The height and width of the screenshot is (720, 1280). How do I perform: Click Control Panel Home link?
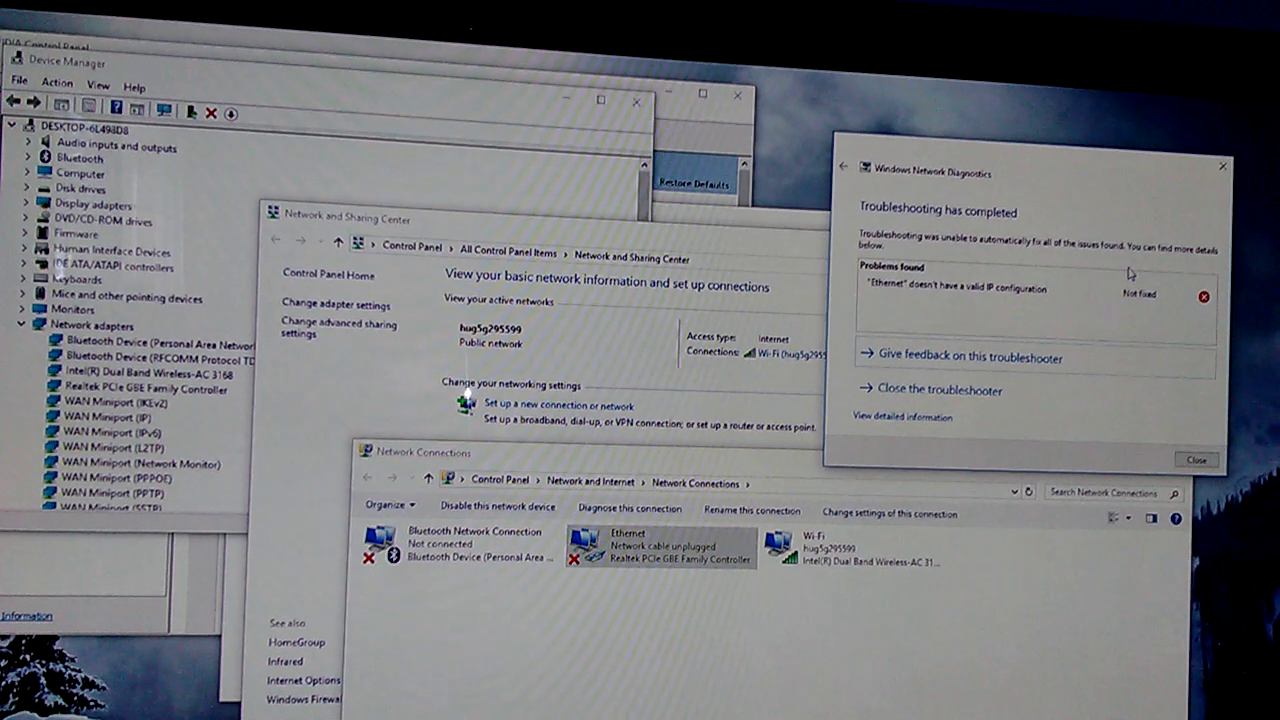(x=329, y=274)
